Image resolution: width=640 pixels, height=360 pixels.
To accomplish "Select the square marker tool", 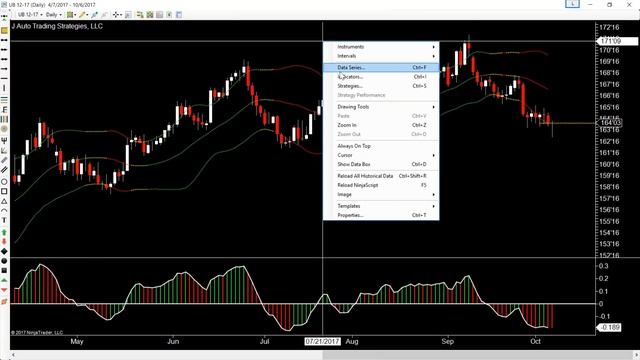I will click(4, 270).
